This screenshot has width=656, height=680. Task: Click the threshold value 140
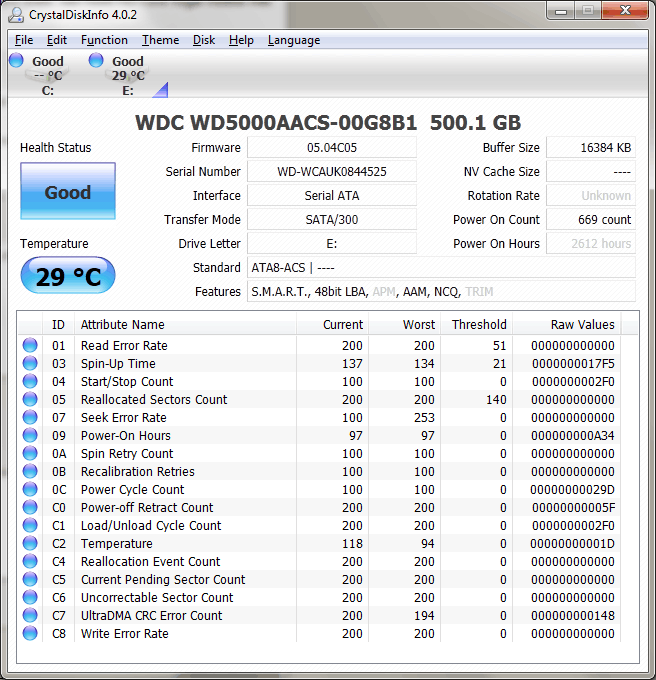coord(496,399)
